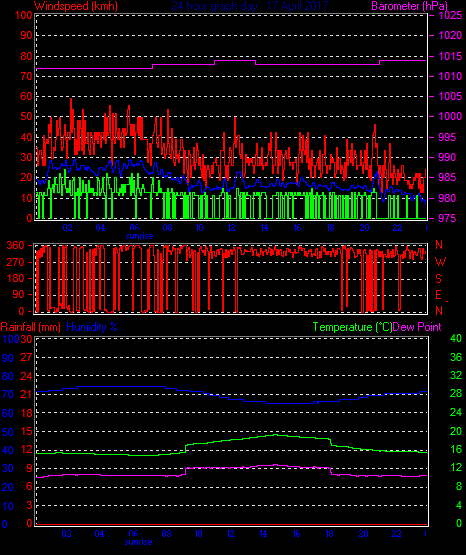Viewport: 466px width, 555px height.
Task: Select the '1020' barometer axis value
Action: click(450, 35)
